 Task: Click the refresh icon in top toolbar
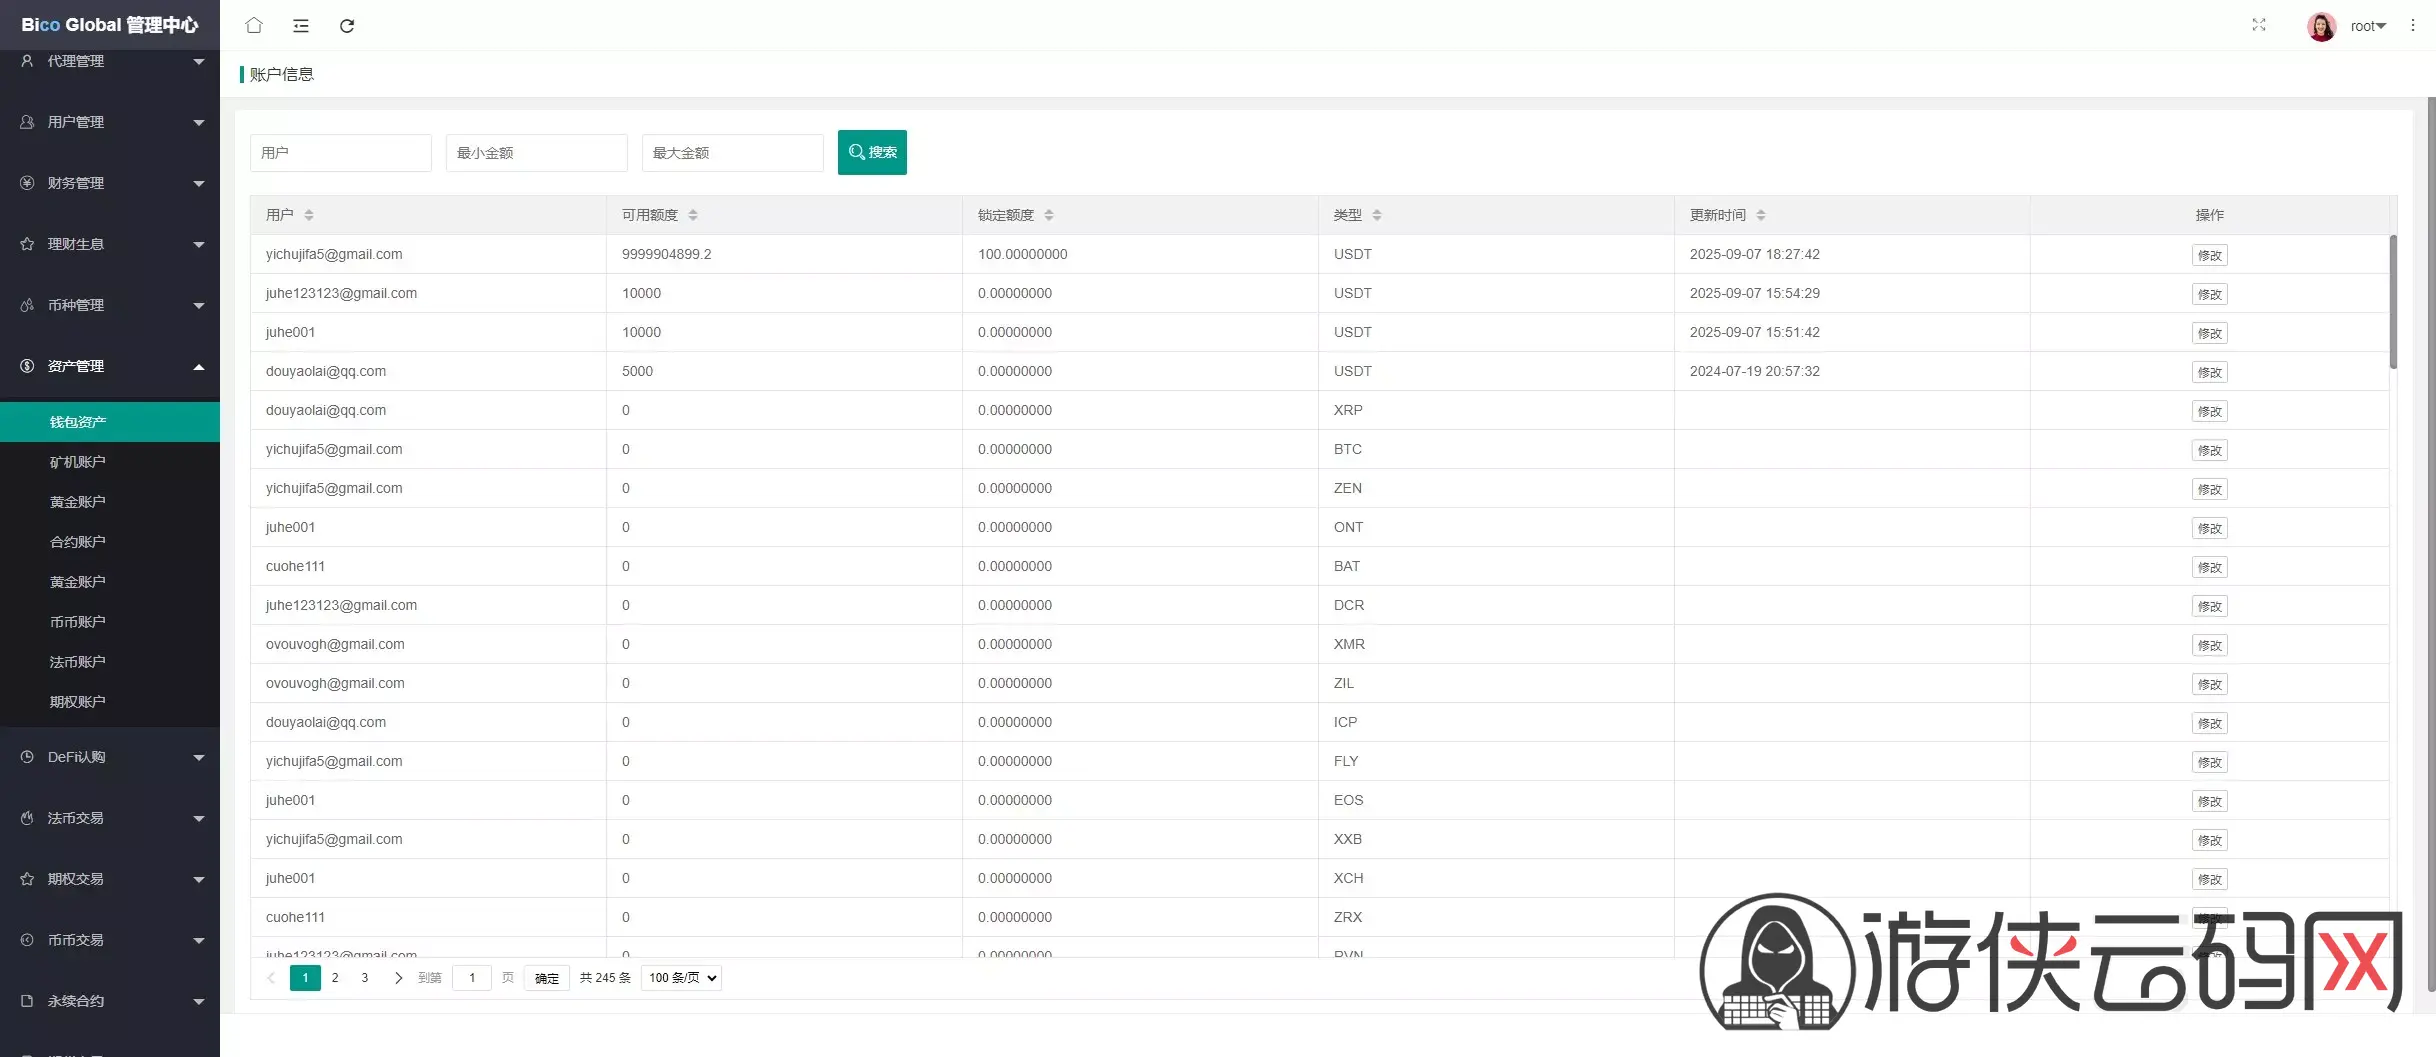pyautogui.click(x=347, y=26)
